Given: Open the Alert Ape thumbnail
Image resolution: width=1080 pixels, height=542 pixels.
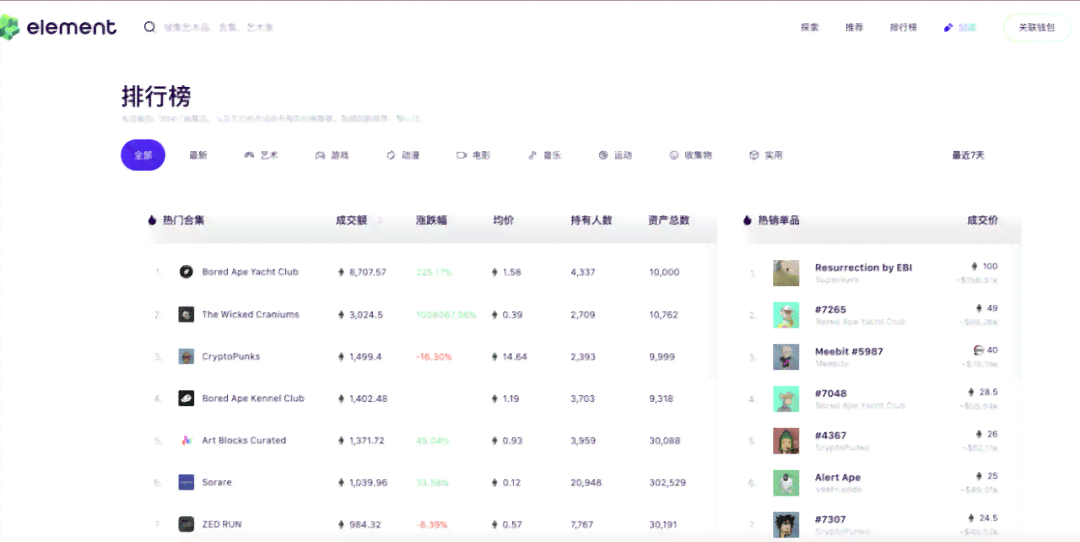Looking at the screenshot, I should [x=786, y=483].
